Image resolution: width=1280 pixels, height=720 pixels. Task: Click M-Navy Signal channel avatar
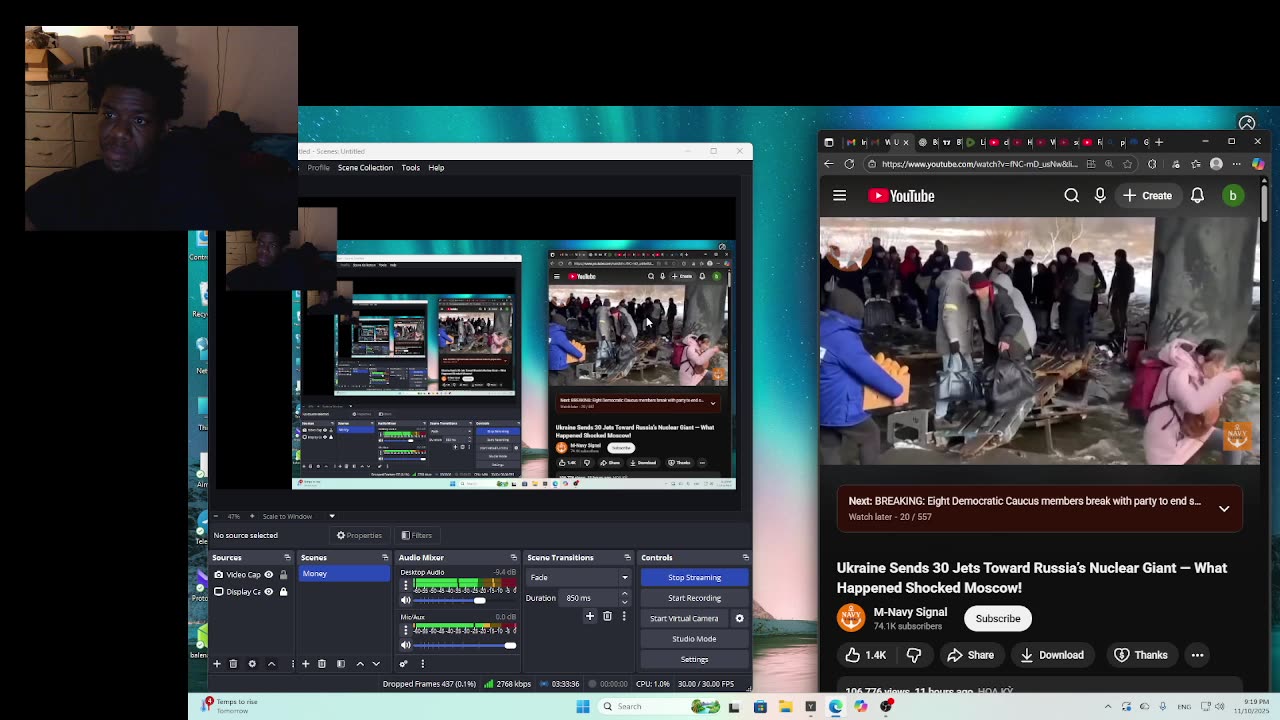pyautogui.click(x=851, y=618)
